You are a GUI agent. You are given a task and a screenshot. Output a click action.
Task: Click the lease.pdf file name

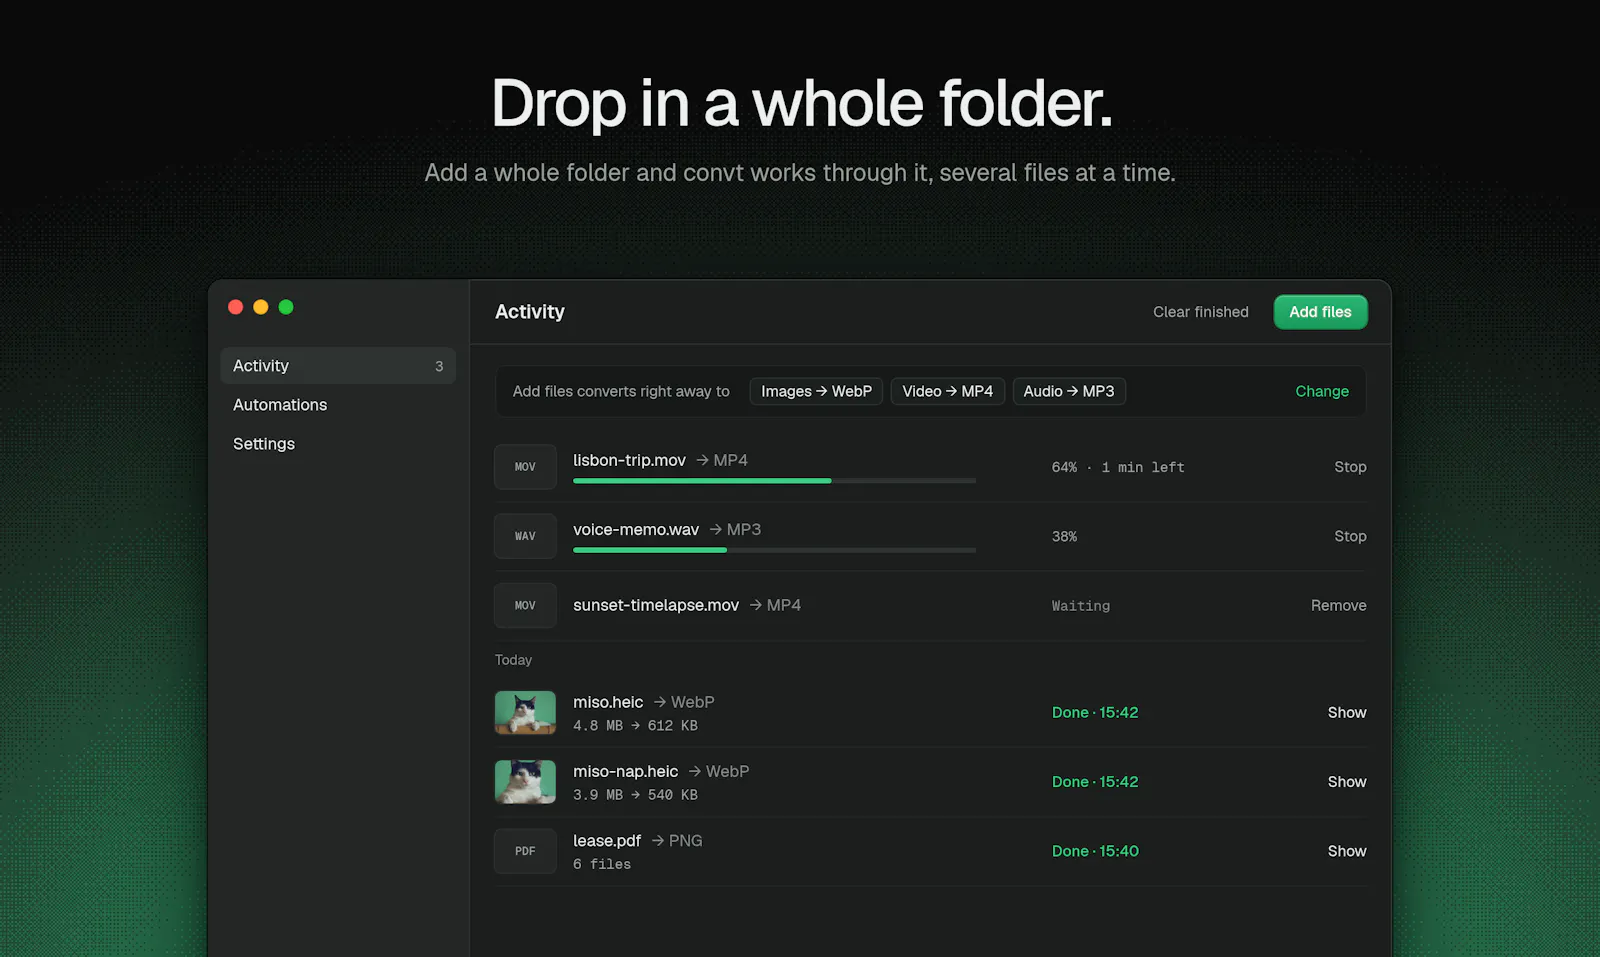tap(607, 840)
